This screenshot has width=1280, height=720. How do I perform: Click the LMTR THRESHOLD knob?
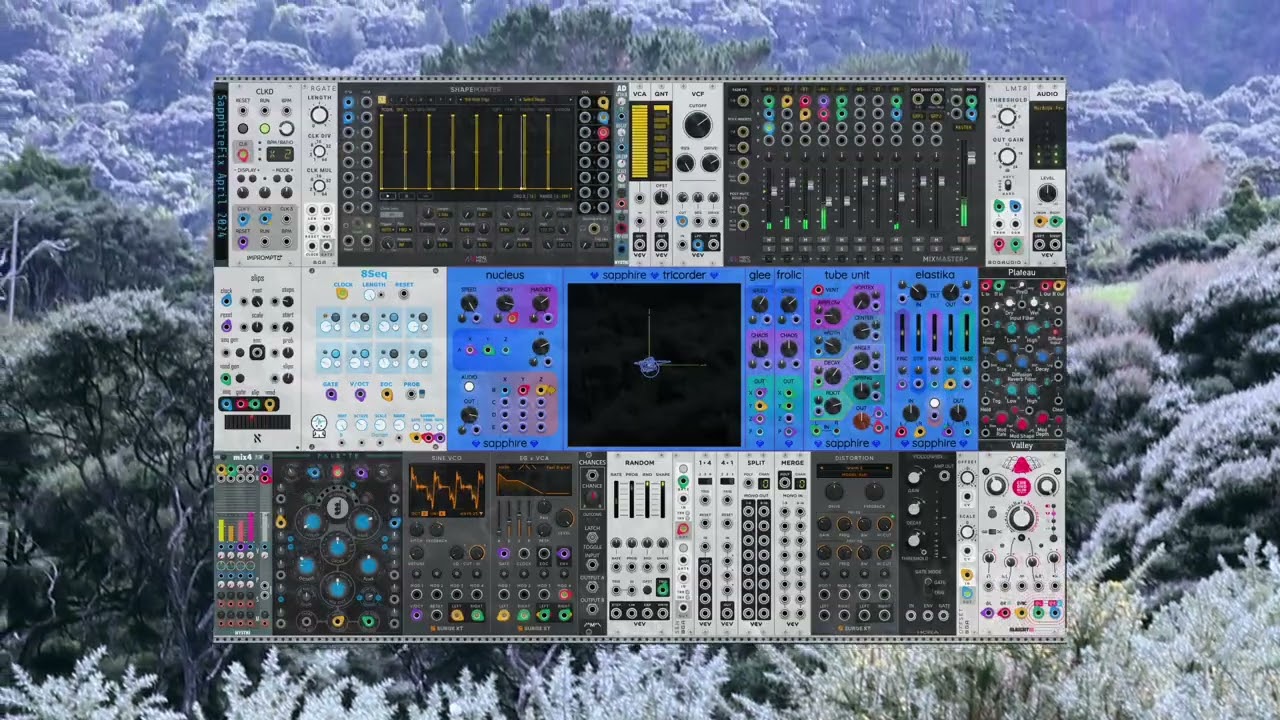1007,117
